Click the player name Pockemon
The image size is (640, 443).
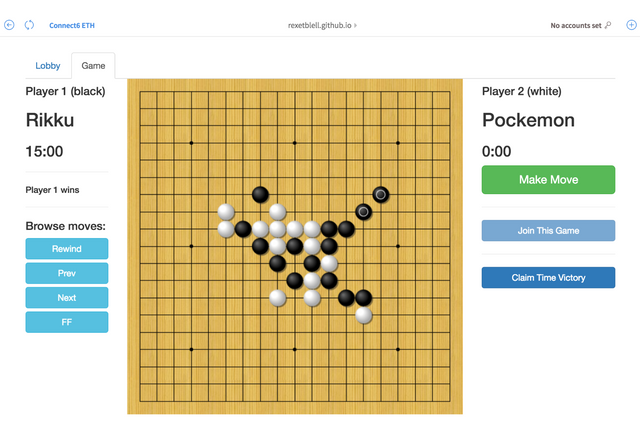click(x=528, y=120)
